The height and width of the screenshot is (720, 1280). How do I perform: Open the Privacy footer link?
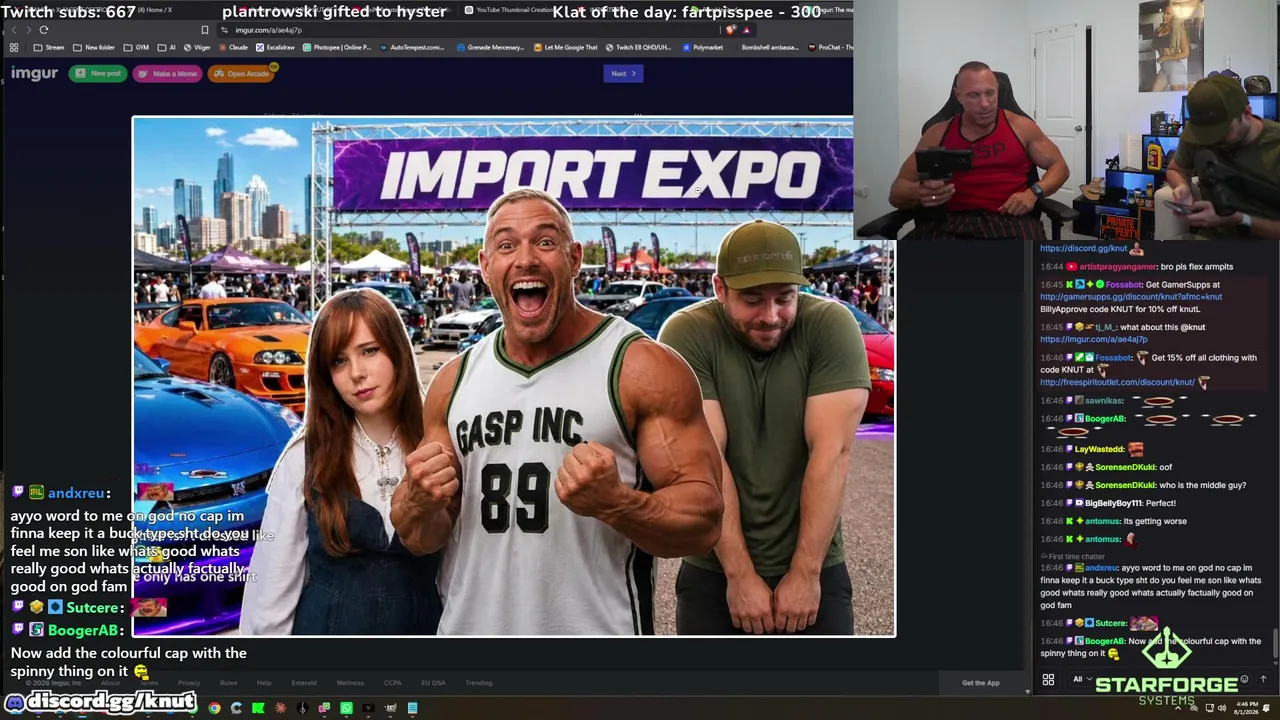pyautogui.click(x=188, y=683)
